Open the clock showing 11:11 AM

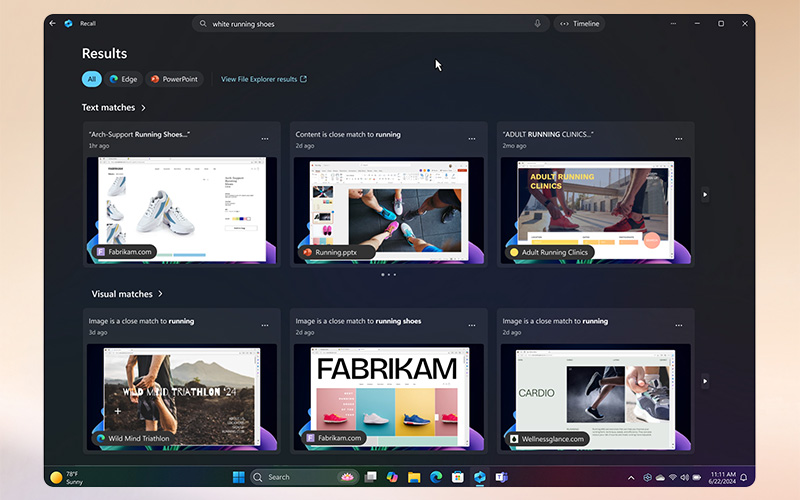pyautogui.click(x=722, y=478)
